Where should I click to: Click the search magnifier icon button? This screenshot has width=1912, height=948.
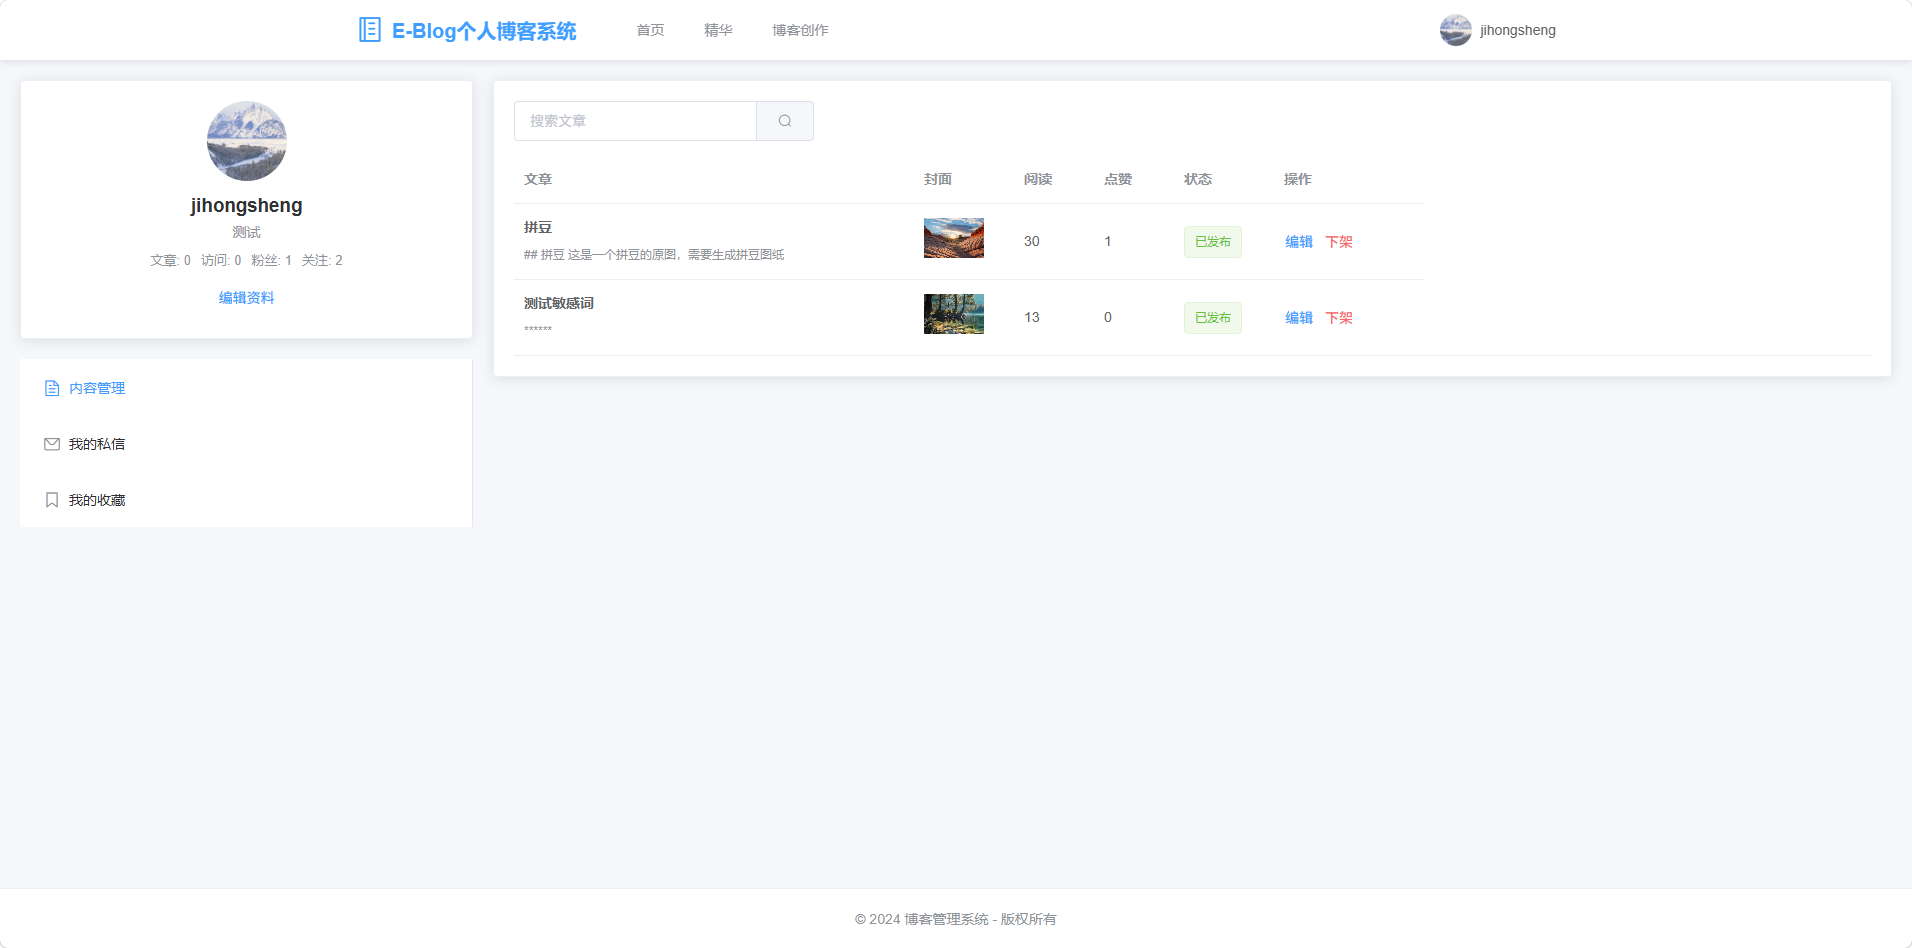pos(785,121)
